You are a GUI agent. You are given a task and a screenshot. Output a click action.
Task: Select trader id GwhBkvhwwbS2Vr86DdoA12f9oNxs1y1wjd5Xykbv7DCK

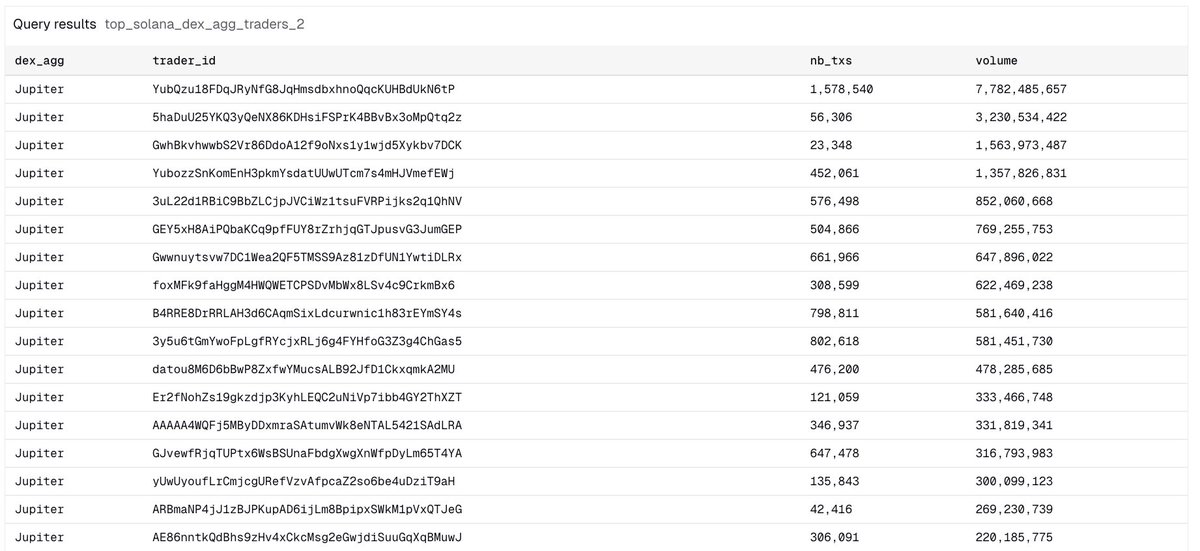[307, 145]
